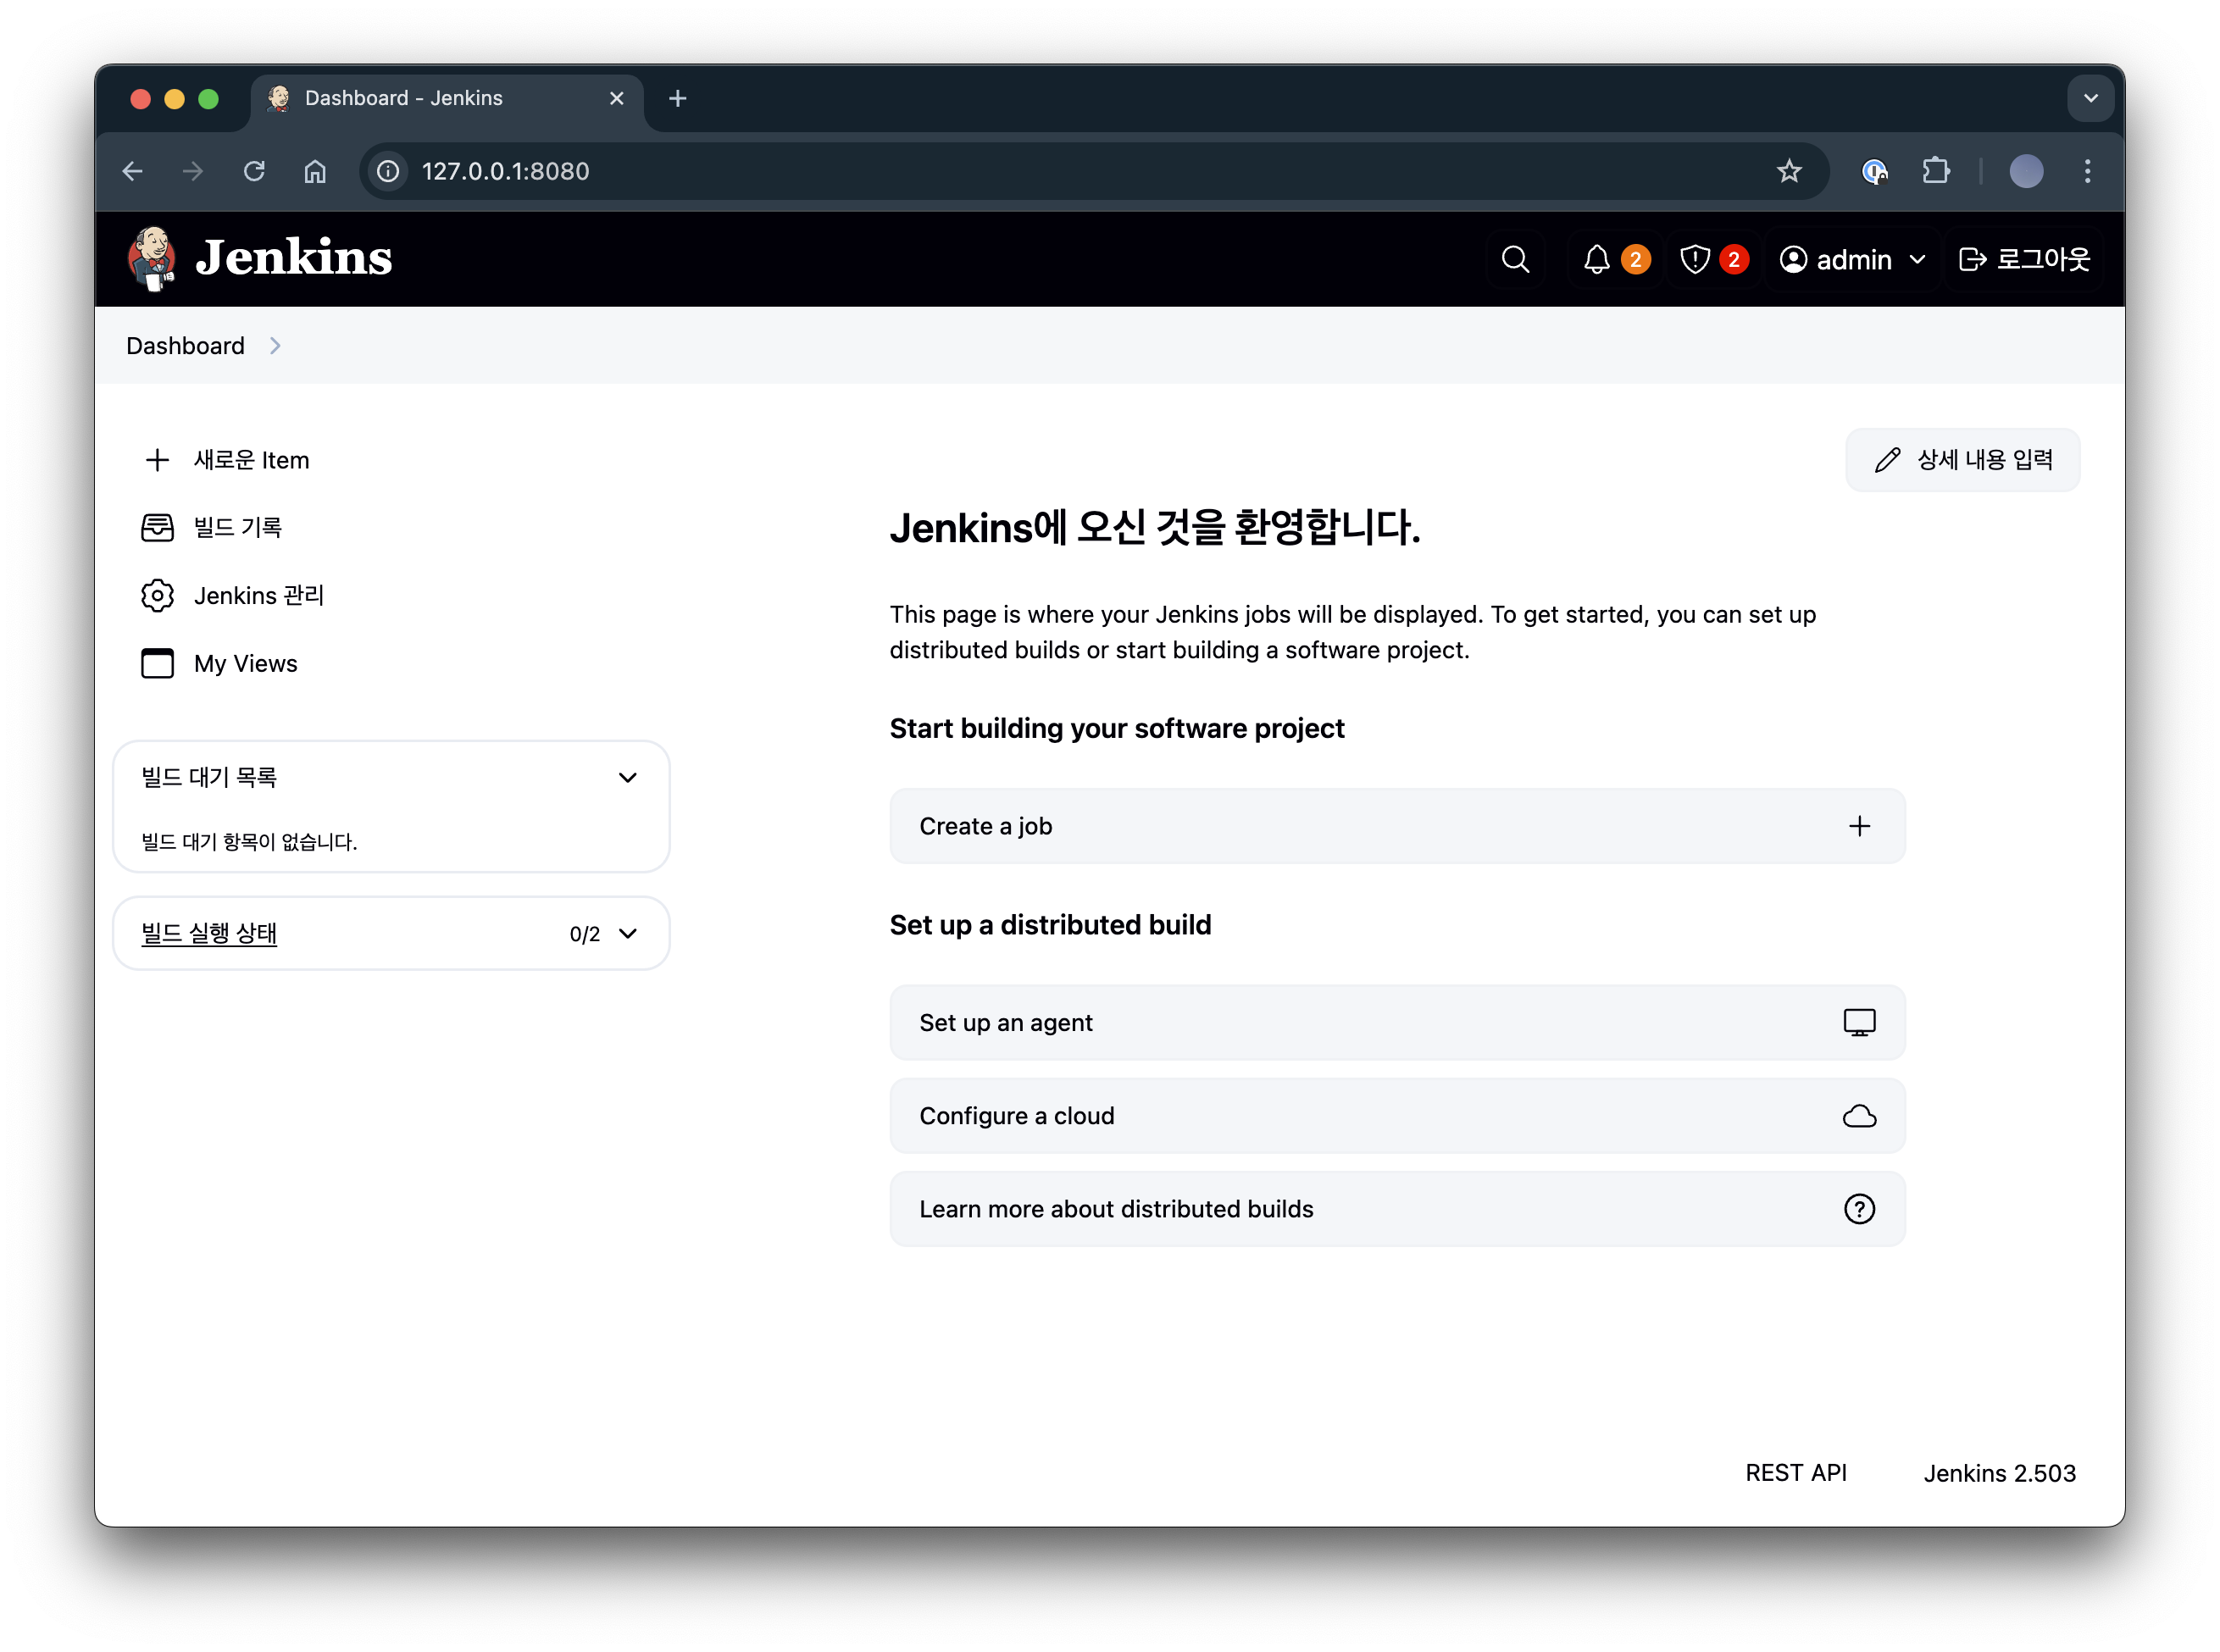Click the Jenkins 관리 gear icon
This screenshot has height=1652, width=2220.
[157, 595]
